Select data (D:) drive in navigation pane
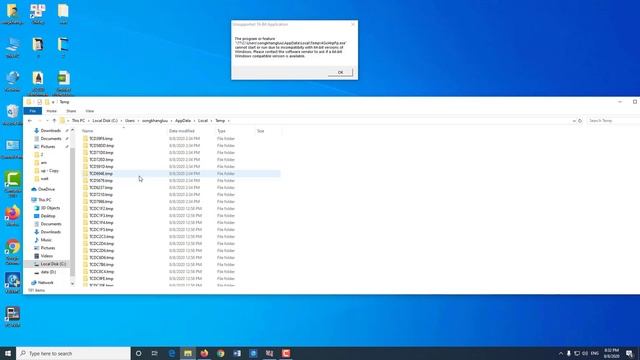 pos(48,272)
